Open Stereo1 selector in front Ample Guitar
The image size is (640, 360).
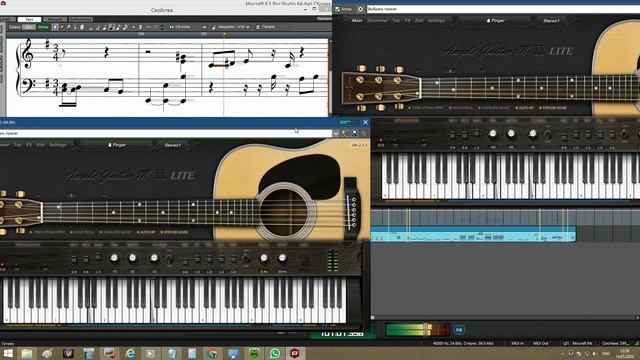[173, 145]
